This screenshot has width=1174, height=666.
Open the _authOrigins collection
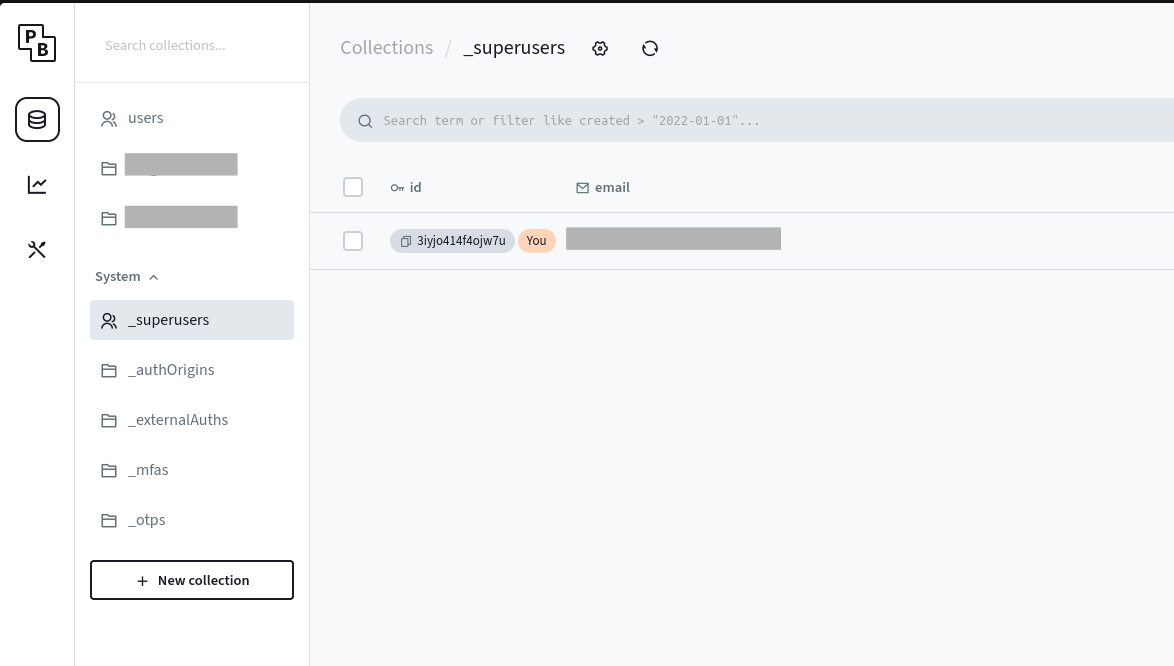coord(171,370)
